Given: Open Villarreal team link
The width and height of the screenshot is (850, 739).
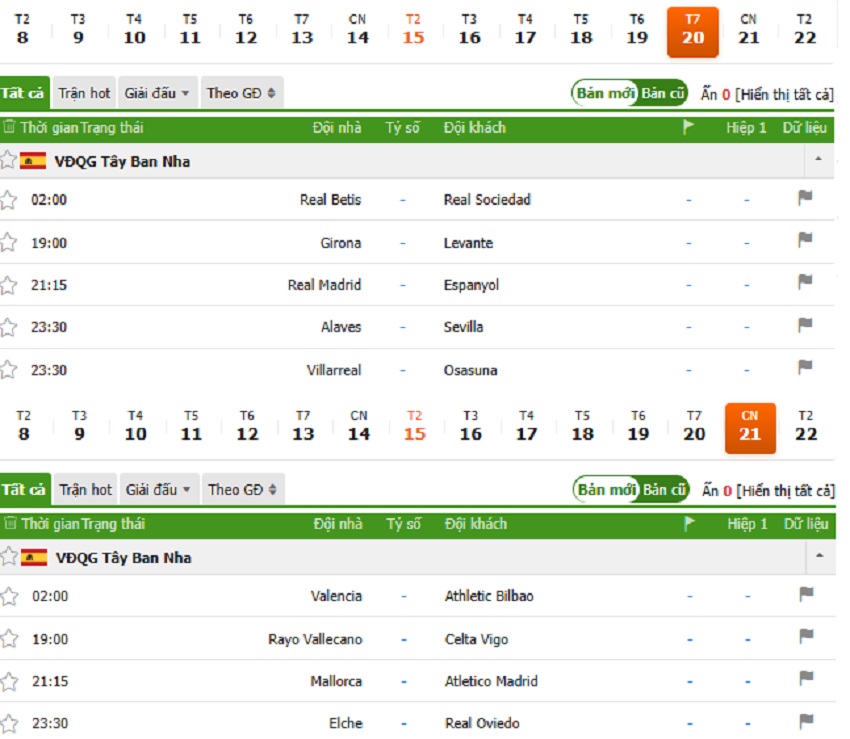Looking at the screenshot, I should (334, 370).
